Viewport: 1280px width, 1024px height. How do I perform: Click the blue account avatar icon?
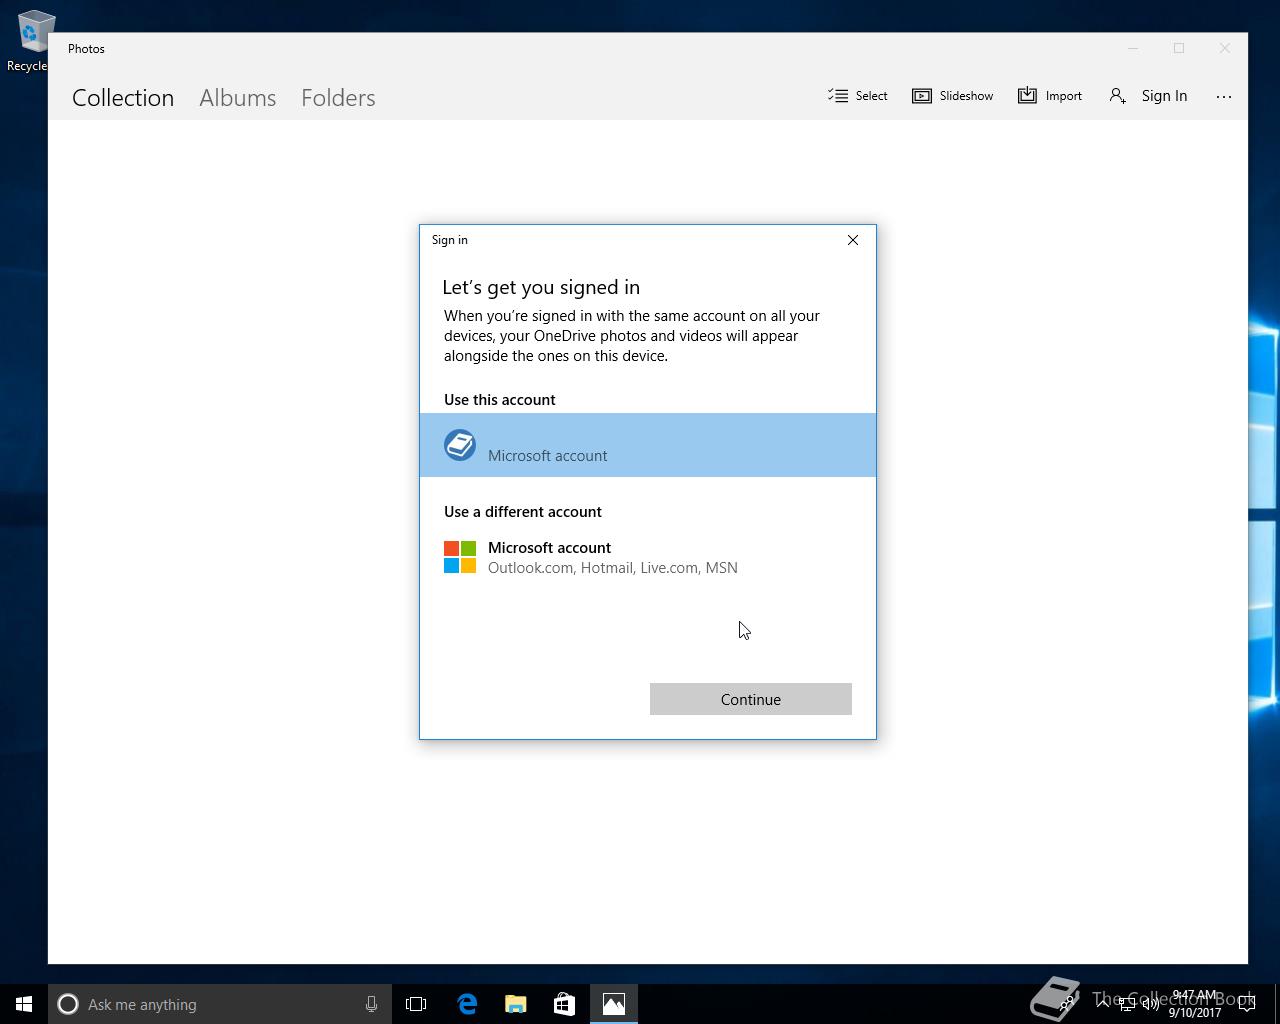click(460, 445)
